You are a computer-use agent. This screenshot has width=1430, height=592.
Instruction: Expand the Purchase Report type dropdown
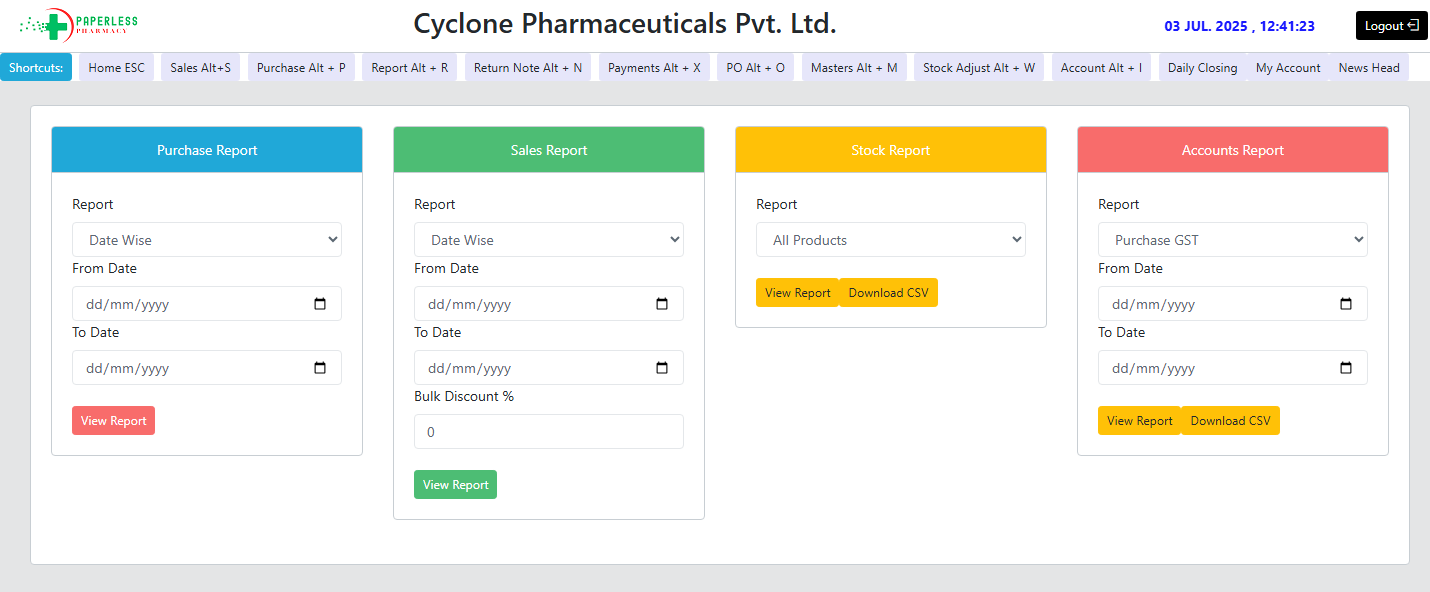click(x=207, y=240)
